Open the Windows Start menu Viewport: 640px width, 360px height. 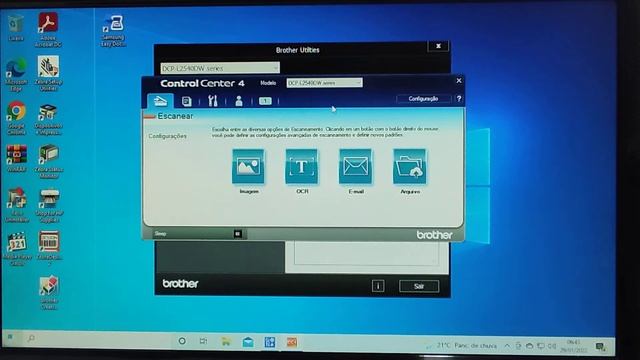[x=10, y=337]
